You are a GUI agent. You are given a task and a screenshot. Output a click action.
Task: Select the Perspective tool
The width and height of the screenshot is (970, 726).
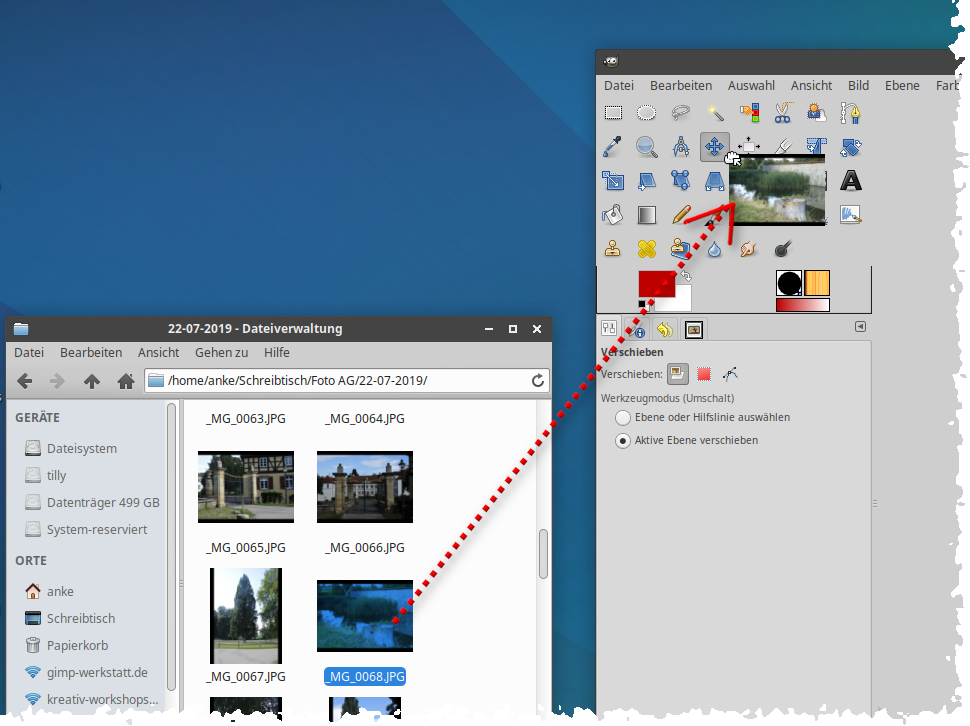(715, 181)
